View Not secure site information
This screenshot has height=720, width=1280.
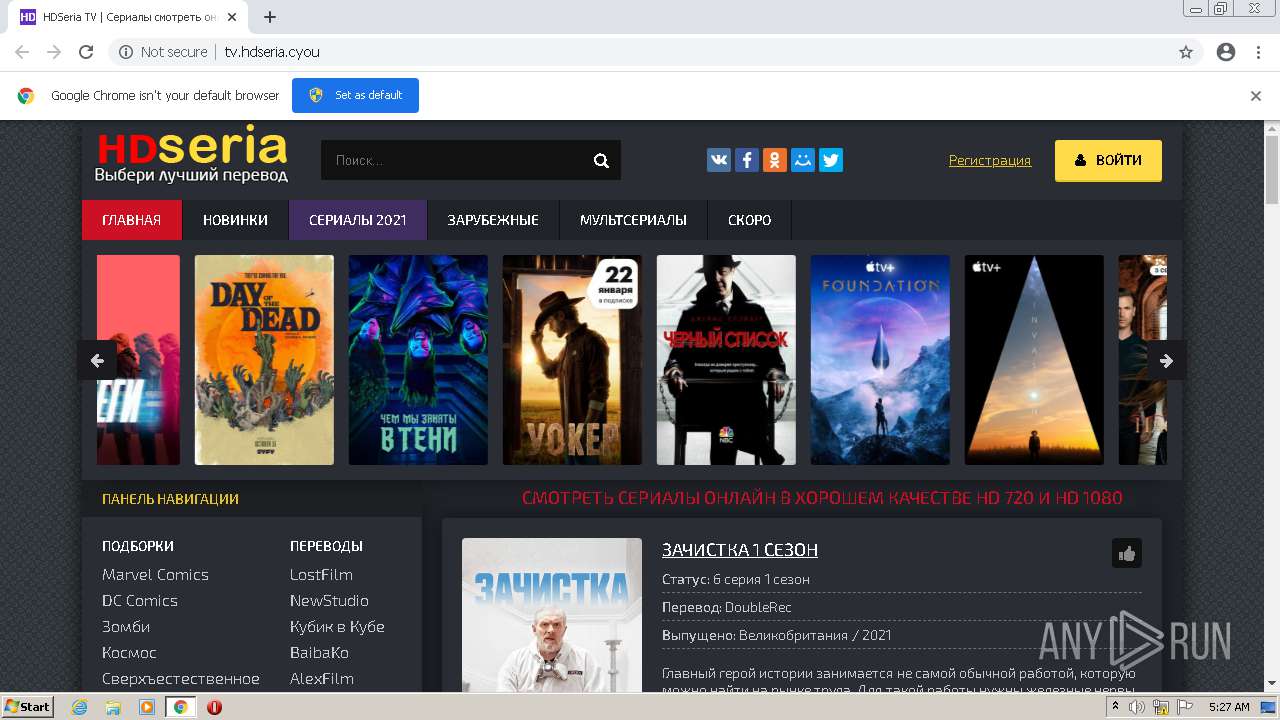coord(163,52)
